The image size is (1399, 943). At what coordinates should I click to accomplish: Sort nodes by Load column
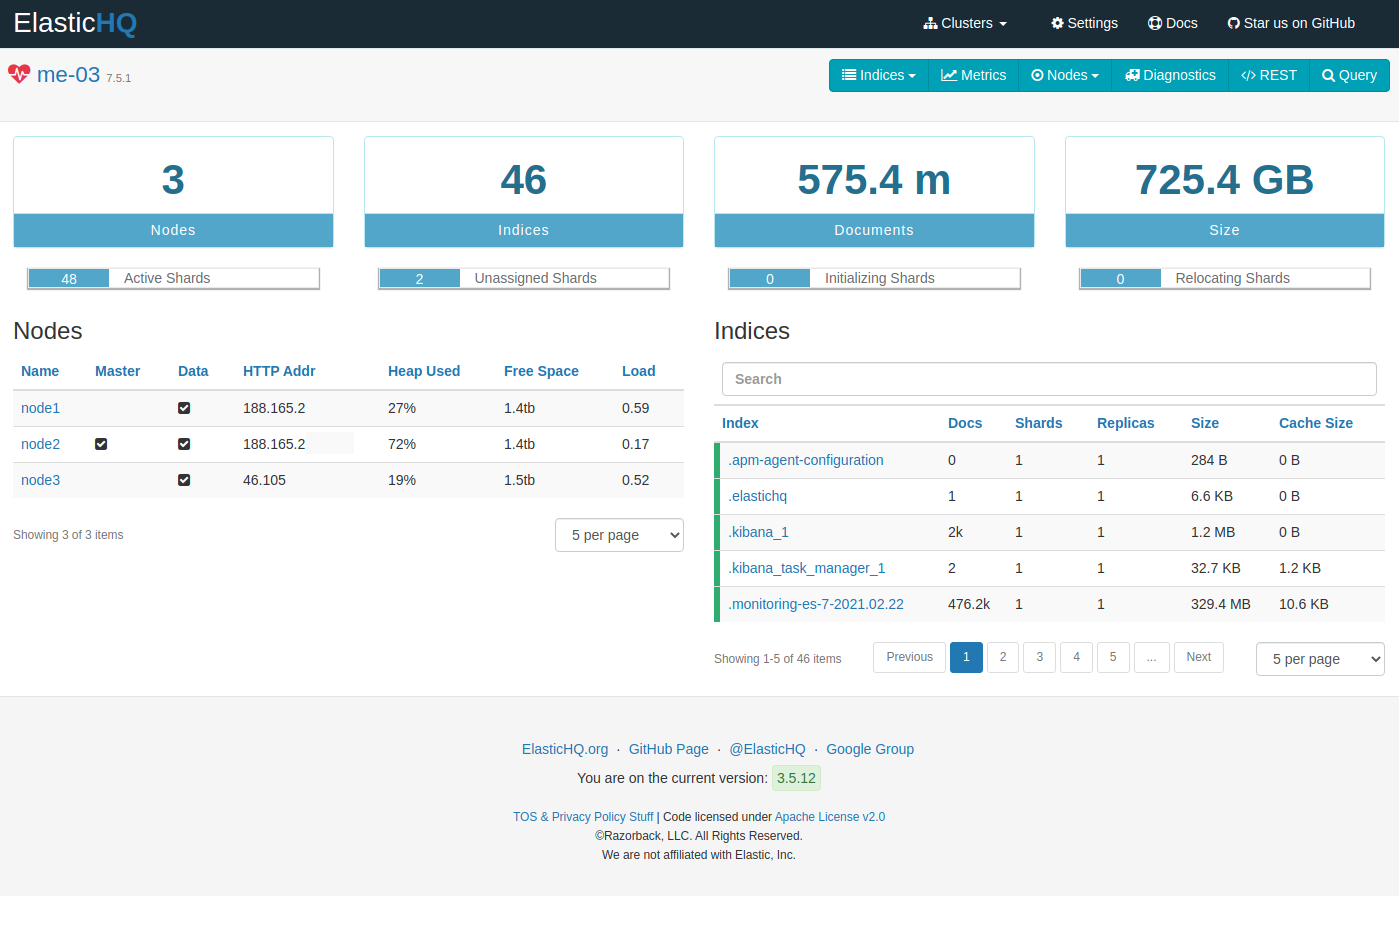tap(639, 371)
